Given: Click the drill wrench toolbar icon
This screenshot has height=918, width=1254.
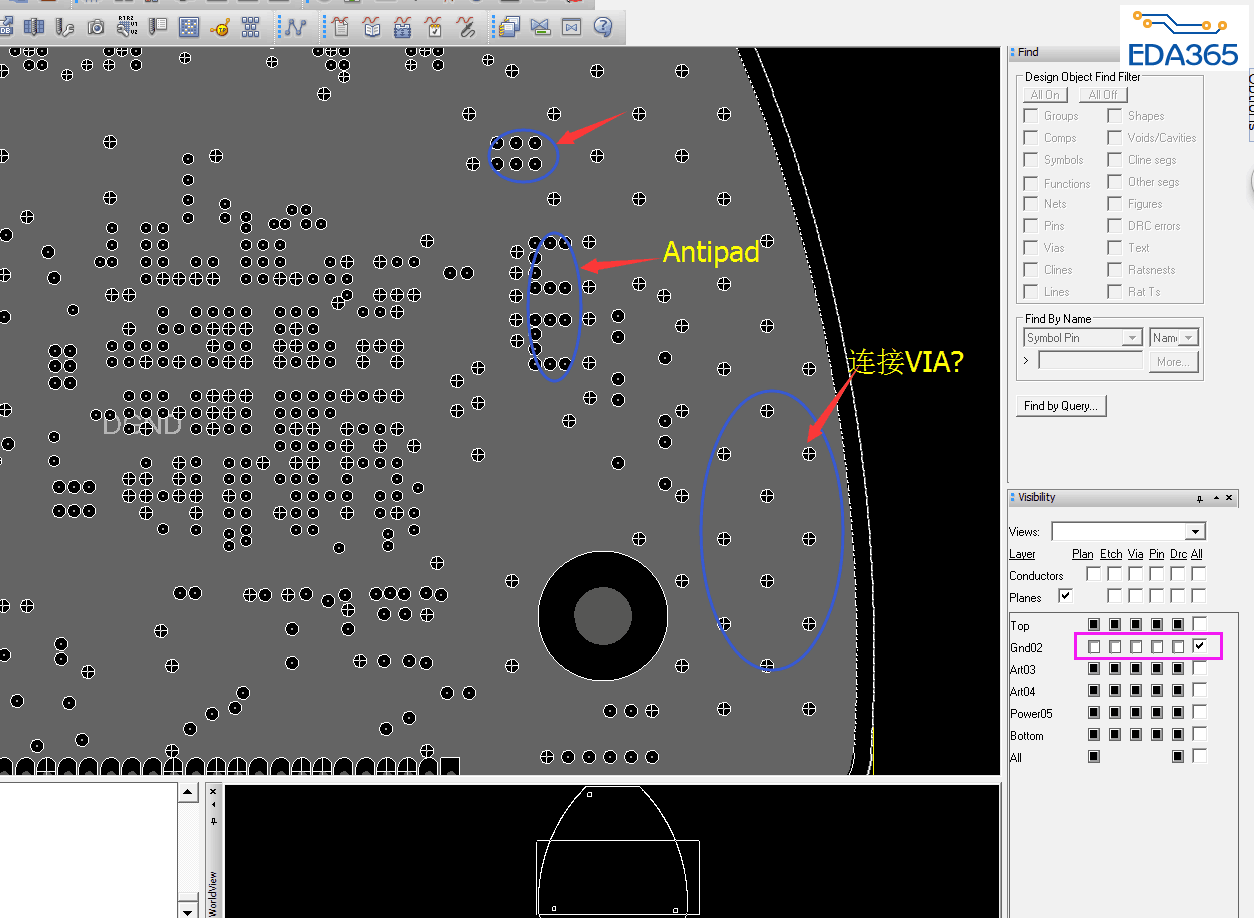Looking at the screenshot, I should point(65,28).
